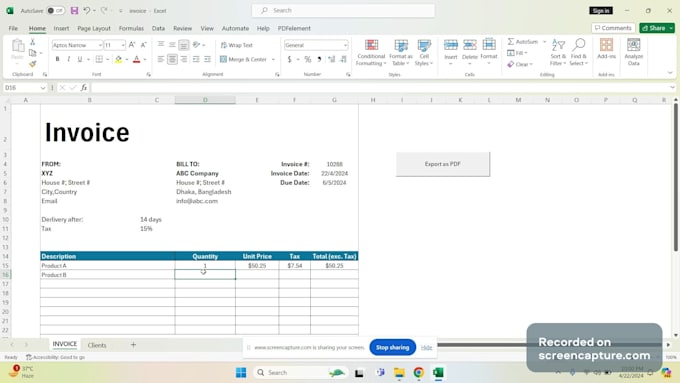This screenshot has height=383, width=680.
Task: Toggle Align Left
Action: click(x=161, y=59)
